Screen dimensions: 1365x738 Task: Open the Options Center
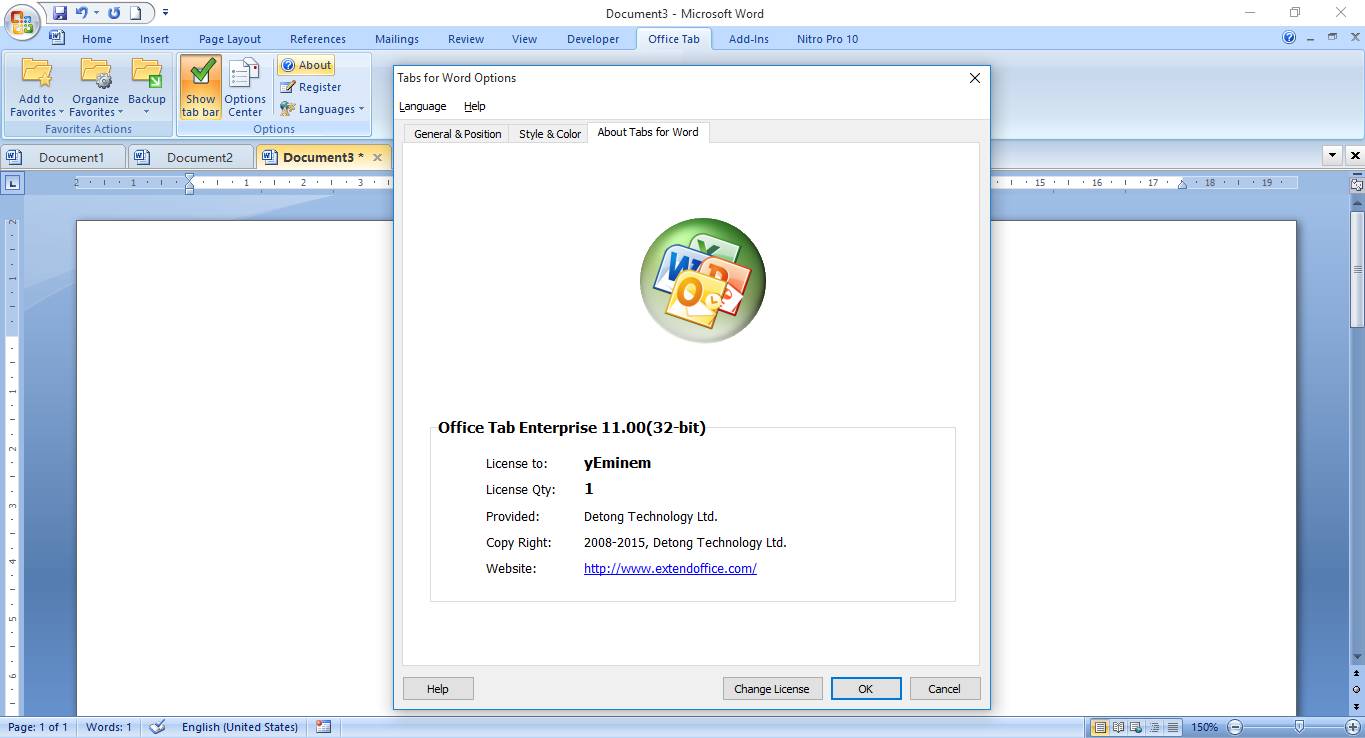click(x=245, y=87)
